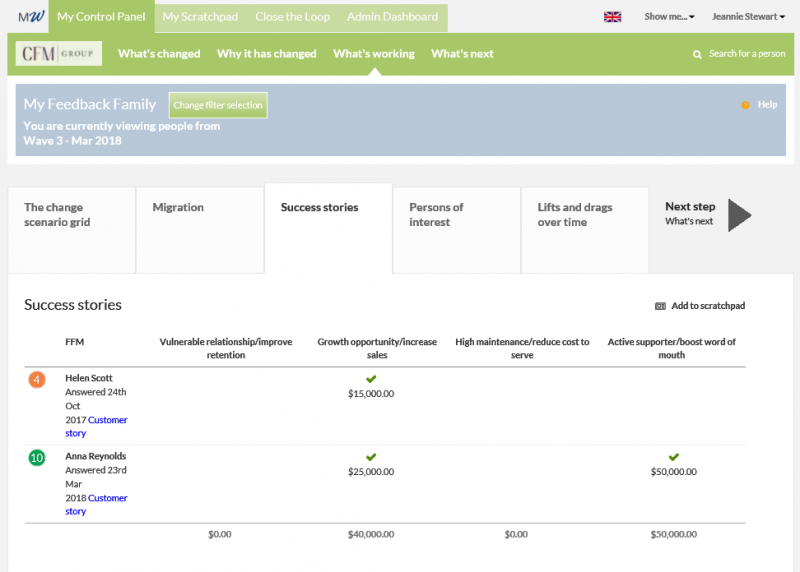Image resolution: width=800 pixels, height=572 pixels.
Task: Open the Close the Loop tab
Action: pos(292,17)
